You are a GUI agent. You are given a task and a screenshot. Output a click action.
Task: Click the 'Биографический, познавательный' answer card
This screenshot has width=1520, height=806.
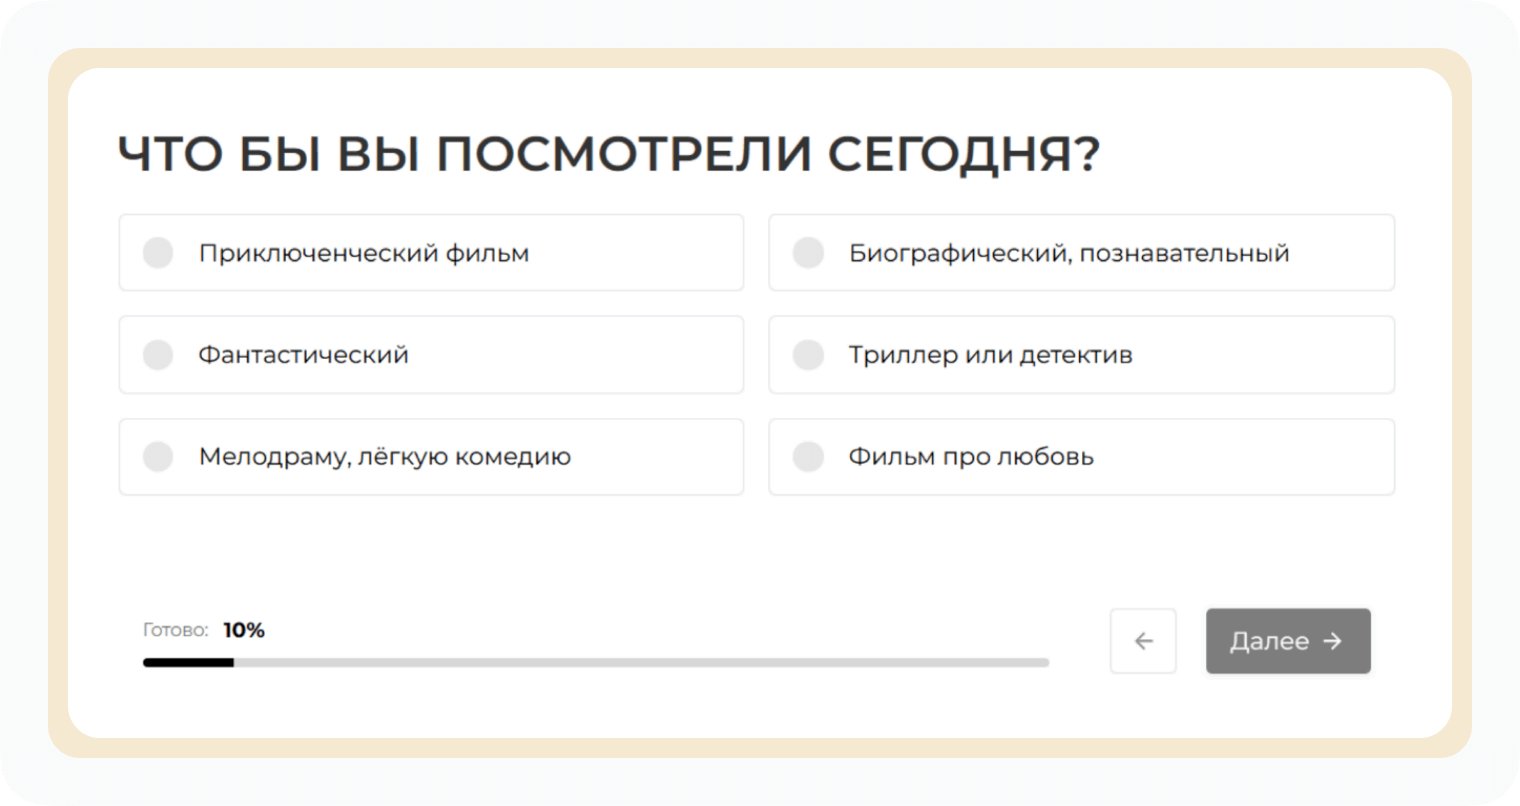pos(1082,253)
